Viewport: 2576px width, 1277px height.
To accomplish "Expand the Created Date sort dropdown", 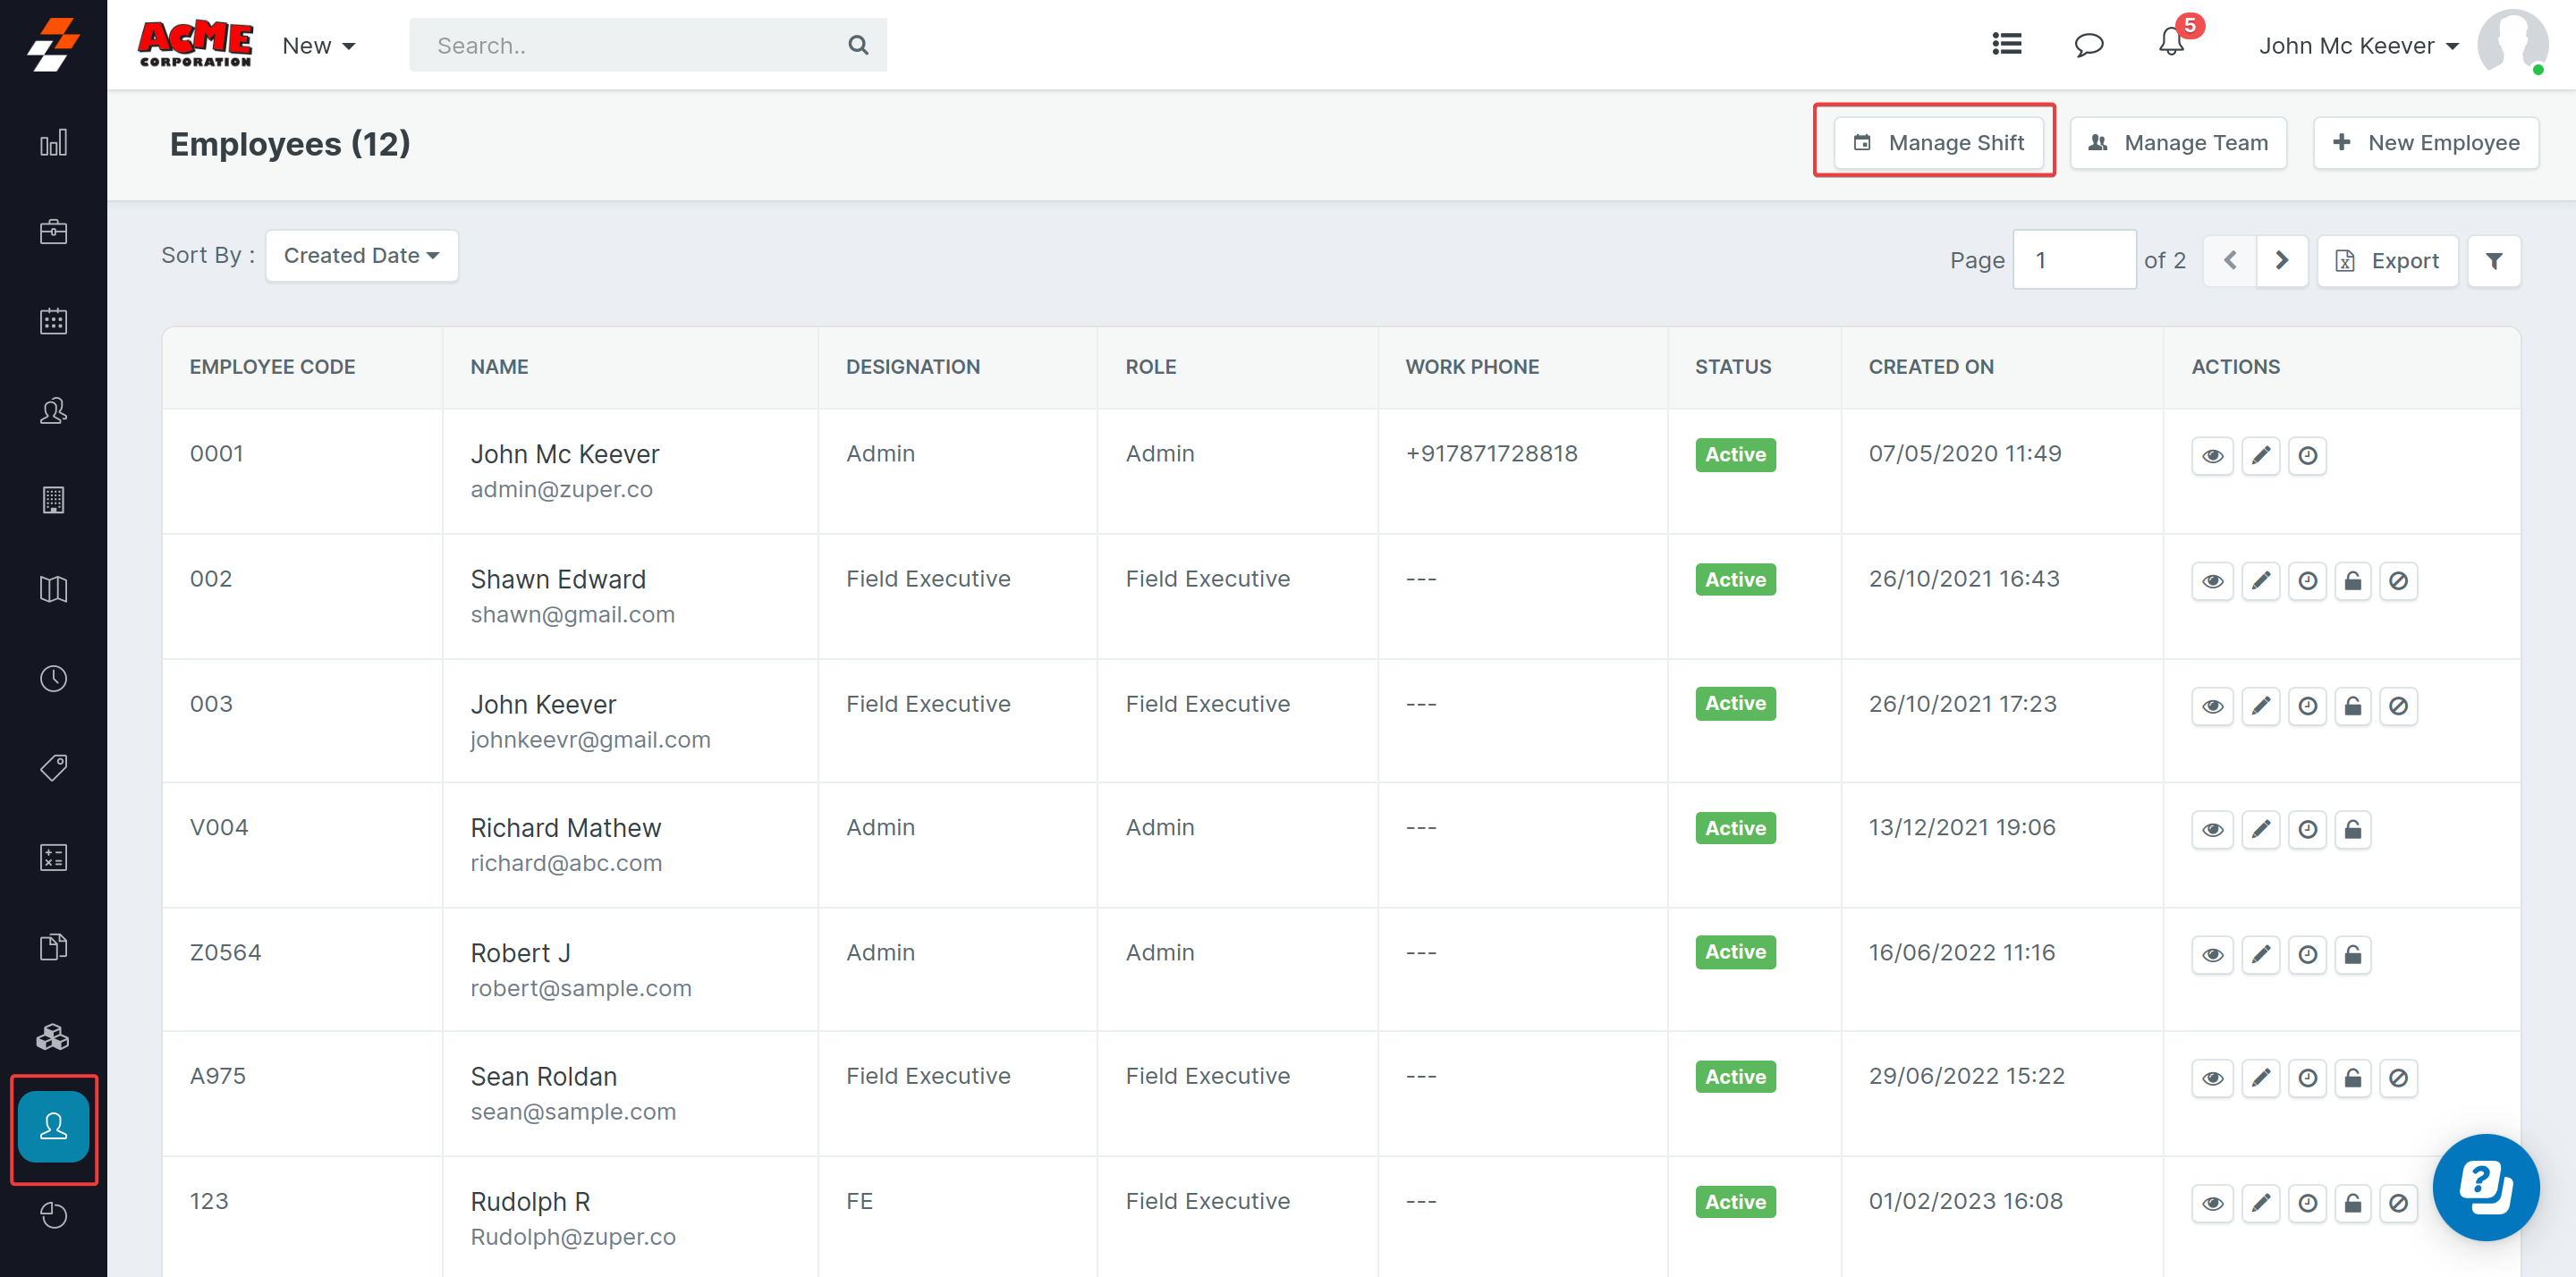I will [361, 256].
